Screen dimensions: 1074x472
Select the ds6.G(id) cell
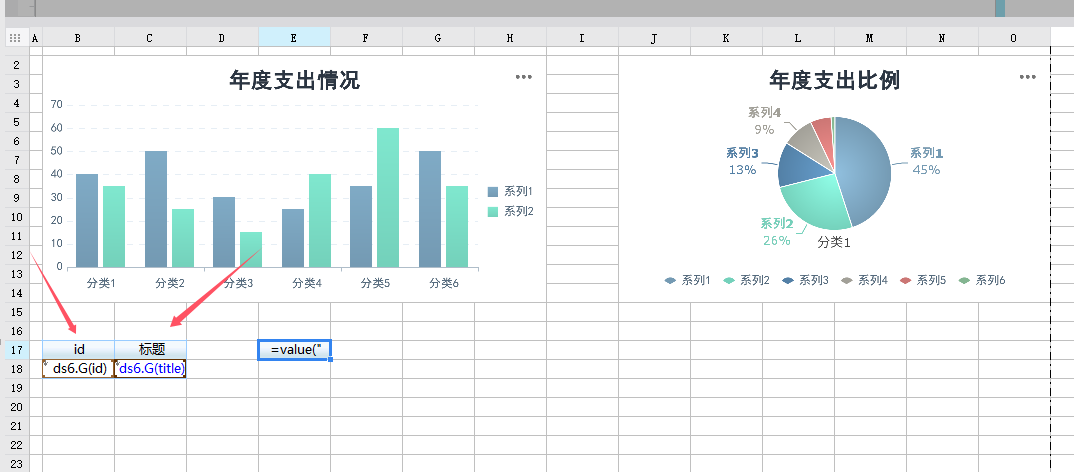pyautogui.click(x=79, y=369)
